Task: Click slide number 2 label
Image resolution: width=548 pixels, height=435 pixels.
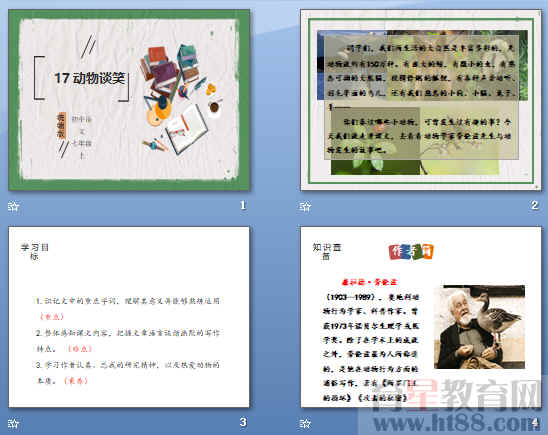Action: pos(535,205)
